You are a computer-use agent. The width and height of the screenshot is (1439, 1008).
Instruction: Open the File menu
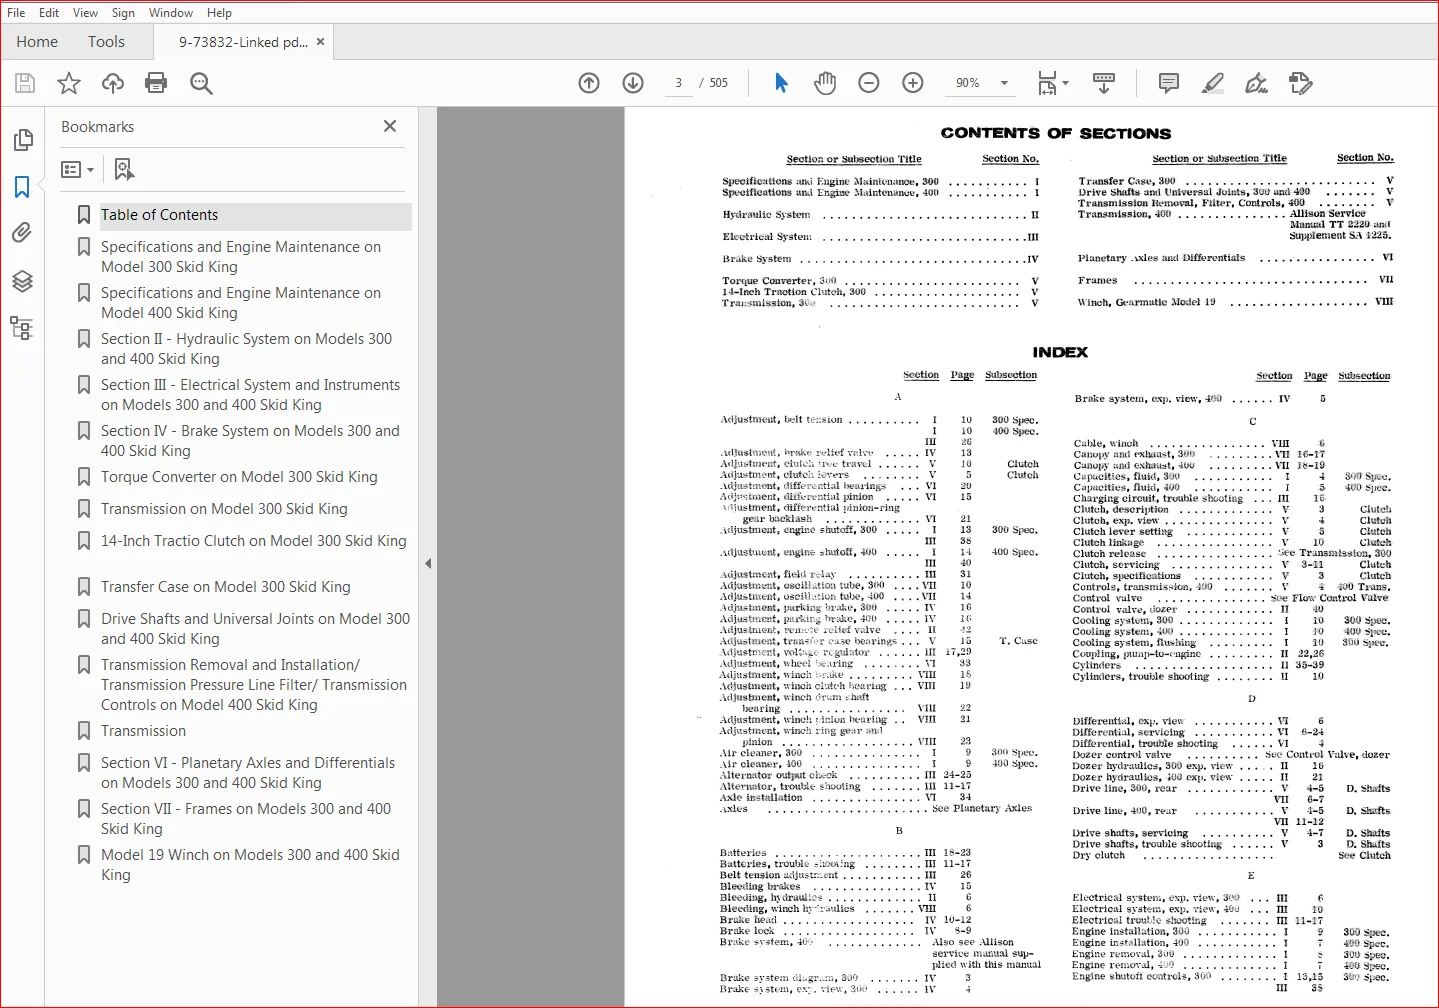(16, 12)
